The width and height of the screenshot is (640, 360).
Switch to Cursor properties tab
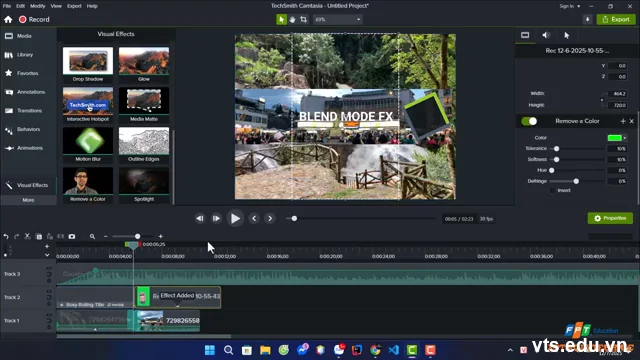(567, 35)
